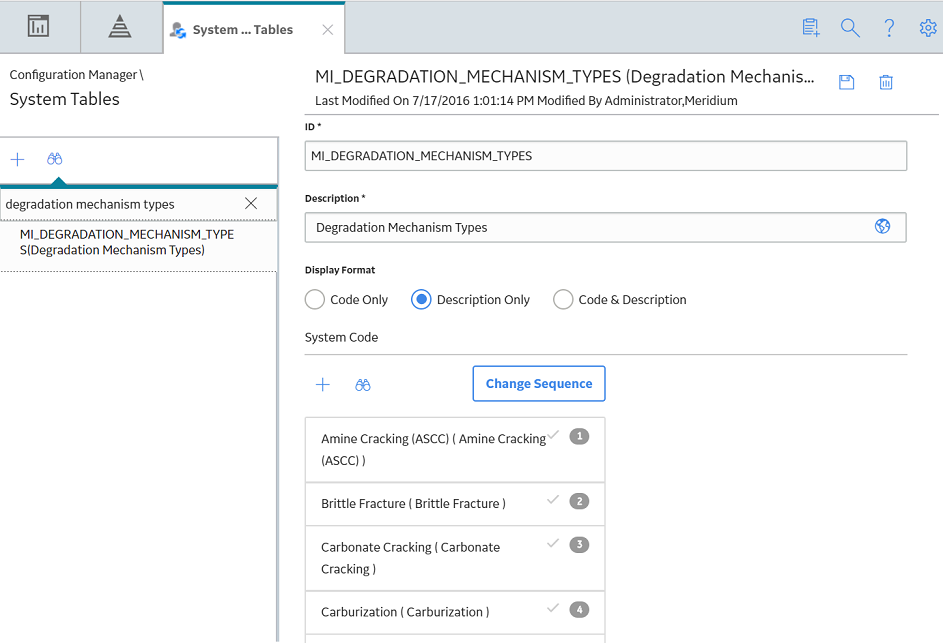Click the Configuration Manager breadcrumb
This screenshot has height=643, width=943.
click(x=73, y=75)
